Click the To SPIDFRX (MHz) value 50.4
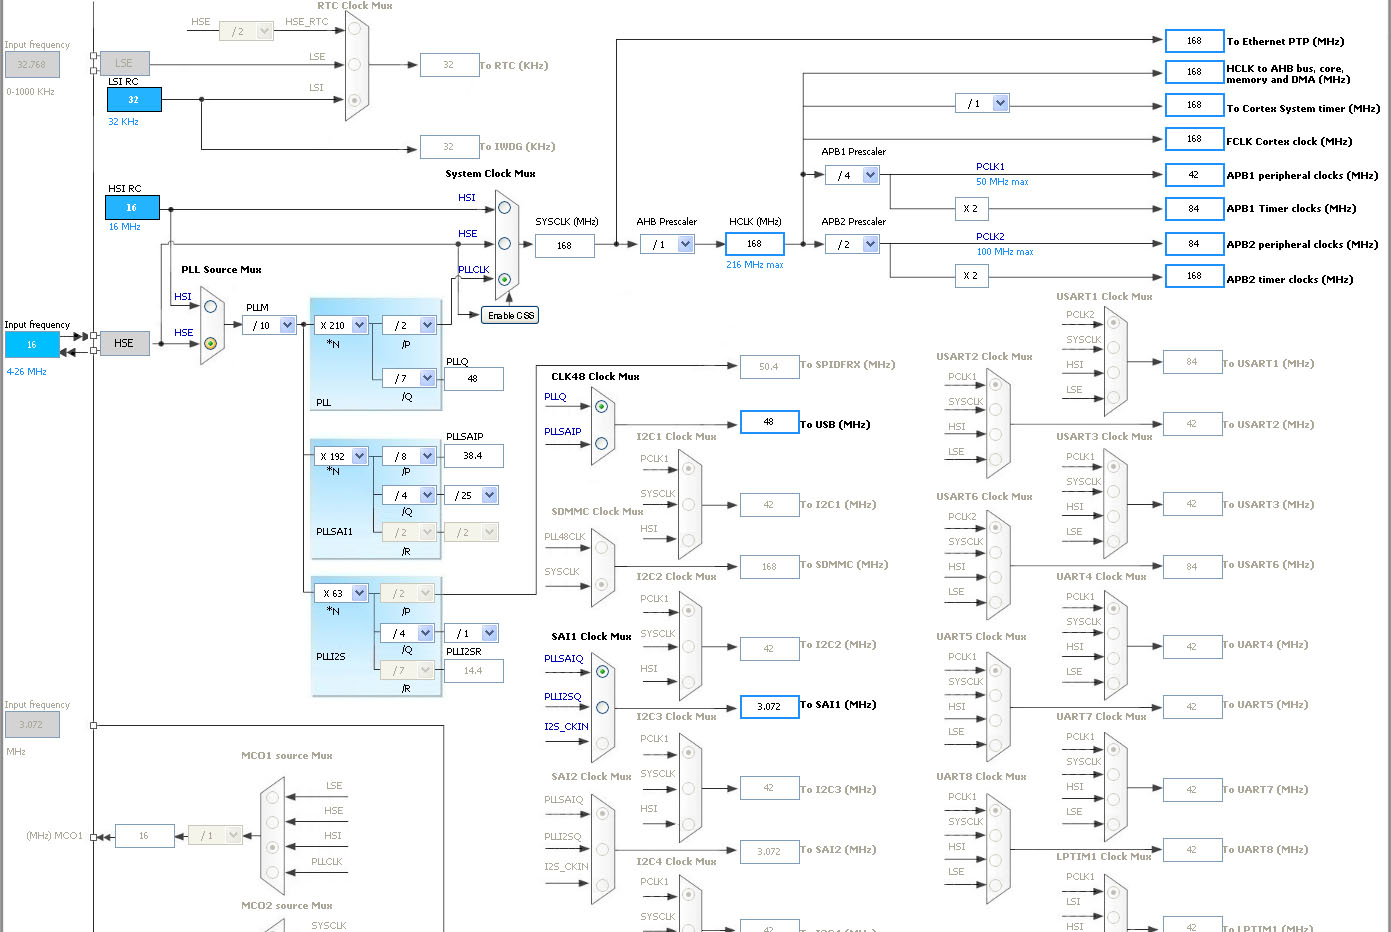 769,367
